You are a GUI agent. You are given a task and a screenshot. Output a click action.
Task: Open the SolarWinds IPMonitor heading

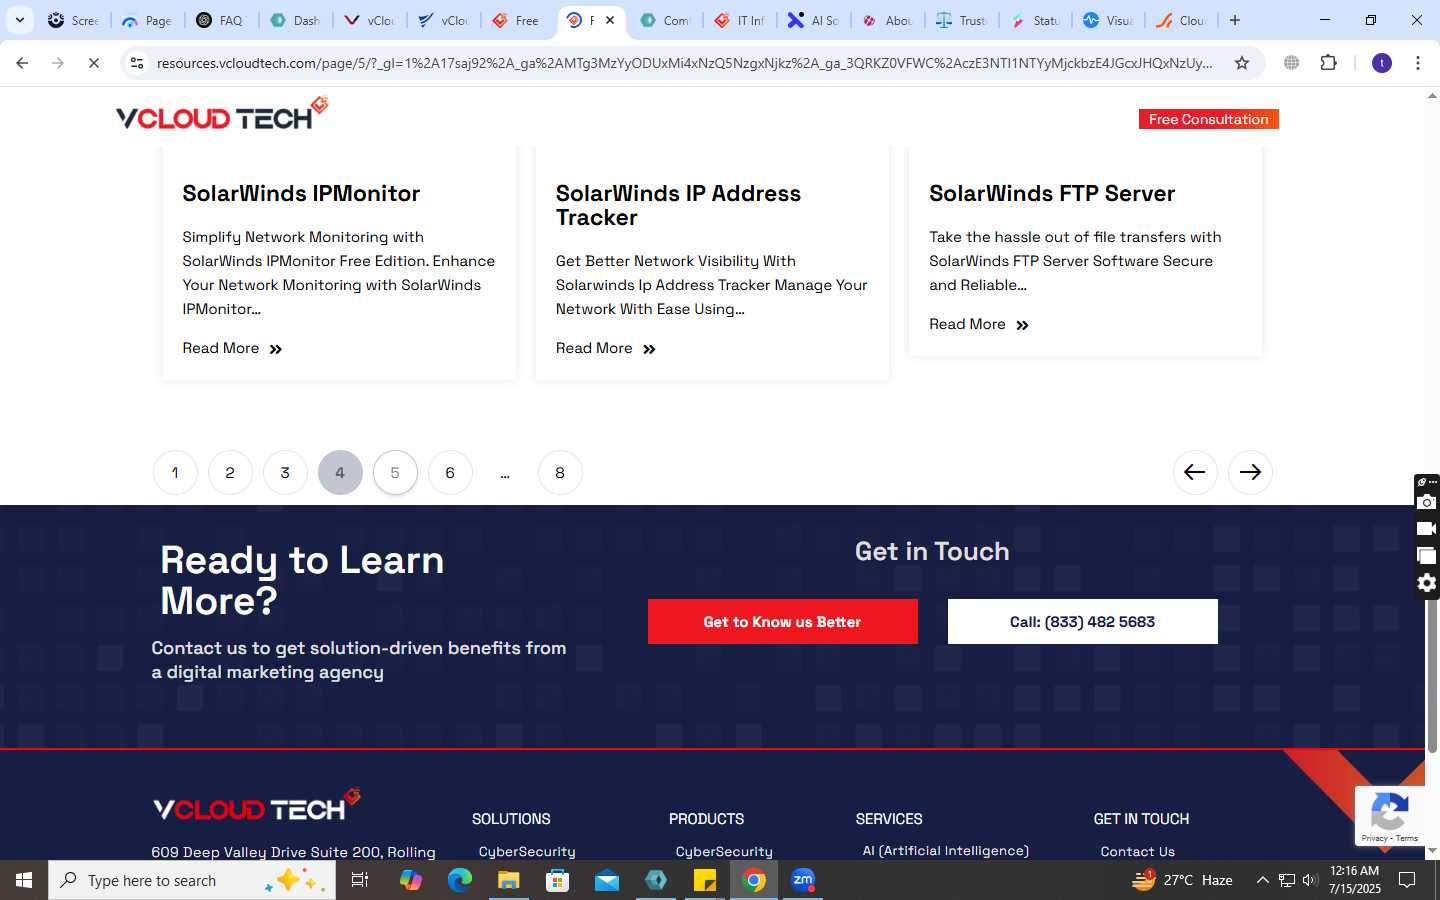pos(301,194)
